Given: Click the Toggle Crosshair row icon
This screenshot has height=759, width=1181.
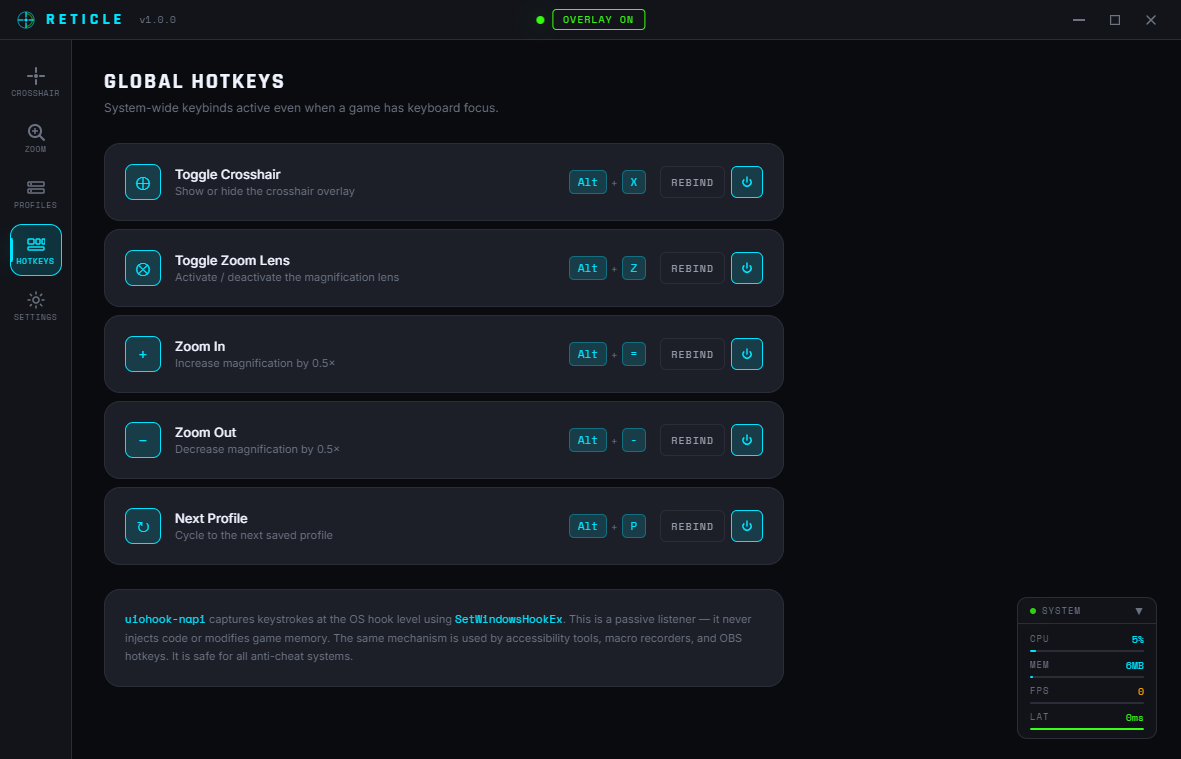Looking at the screenshot, I should 143,182.
